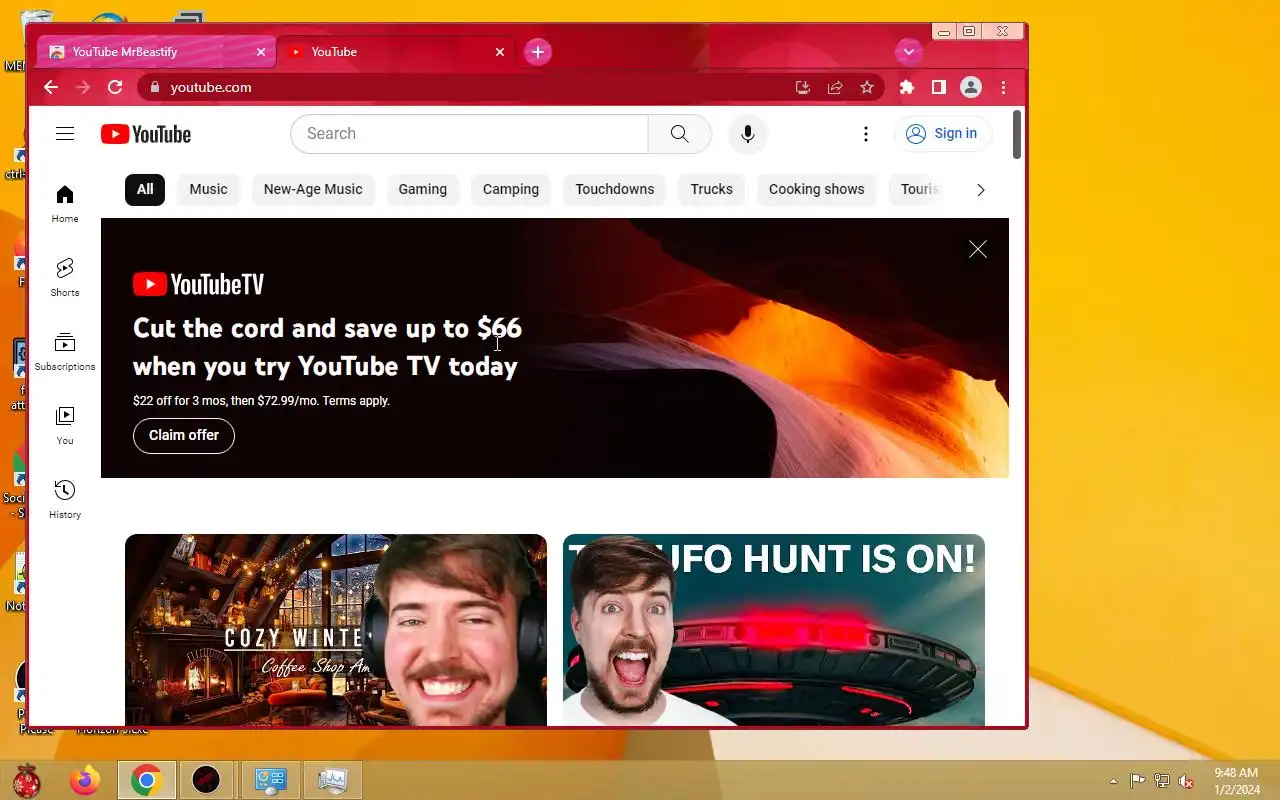Reload the page

coord(115,87)
